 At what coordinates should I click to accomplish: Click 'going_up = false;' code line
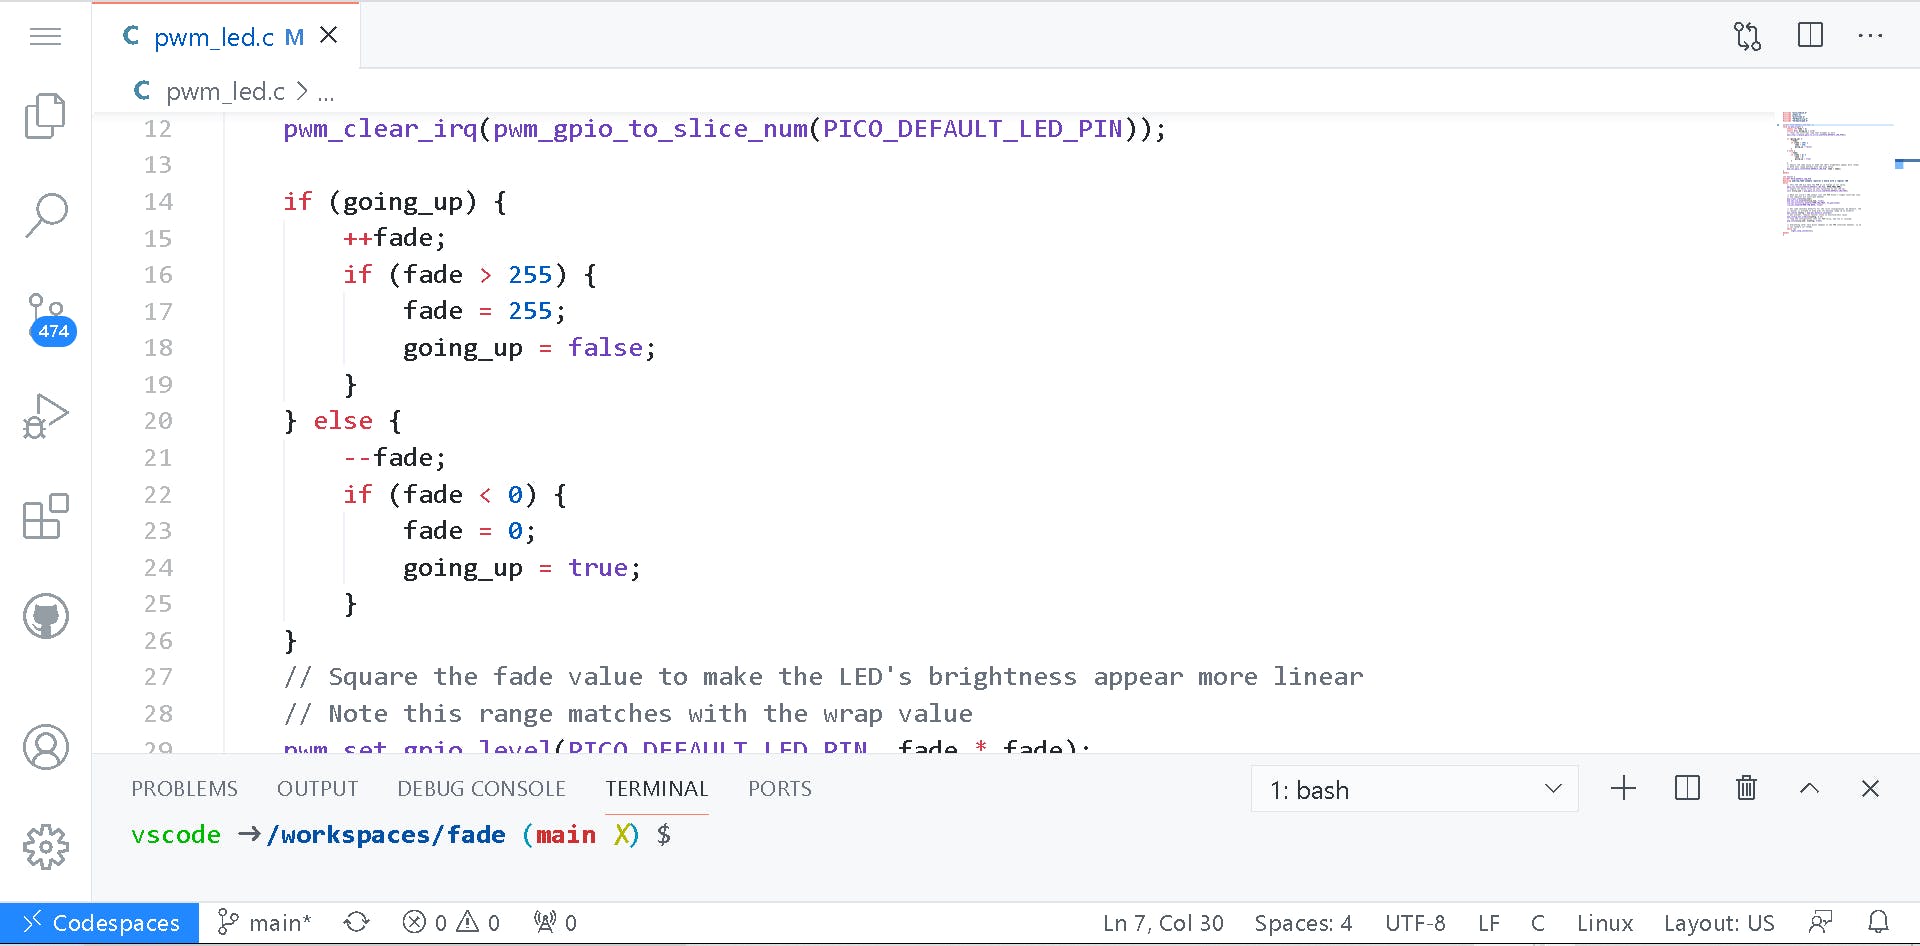pyautogui.click(x=529, y=348)
